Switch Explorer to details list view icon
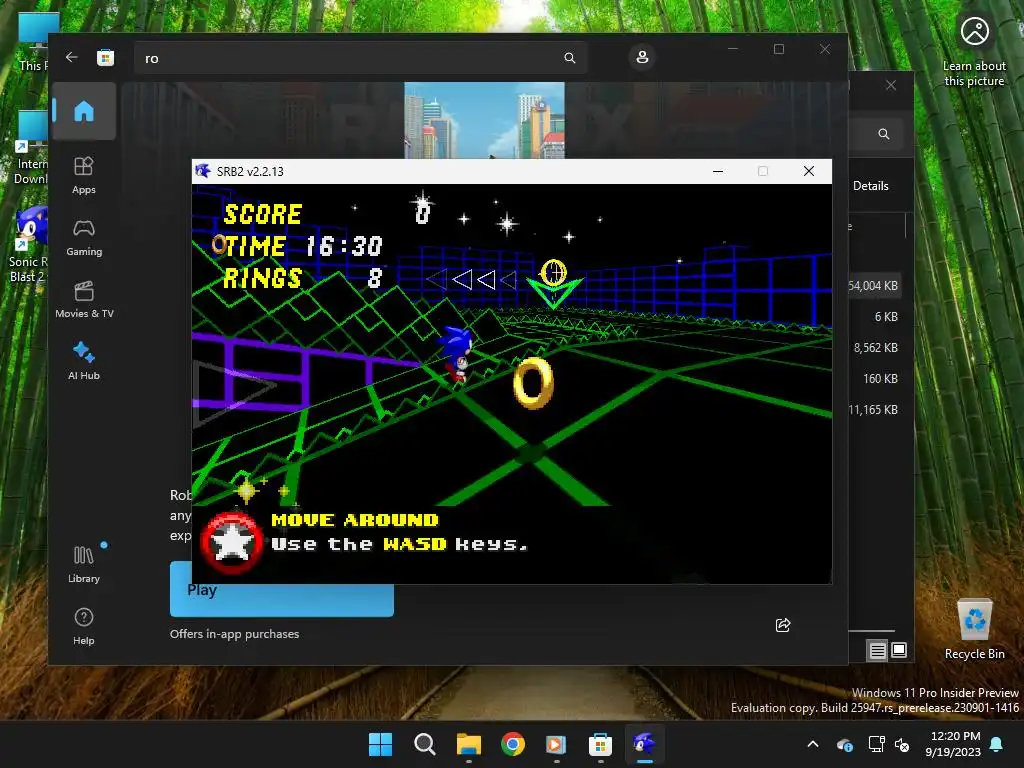 [x=877, y=650]
